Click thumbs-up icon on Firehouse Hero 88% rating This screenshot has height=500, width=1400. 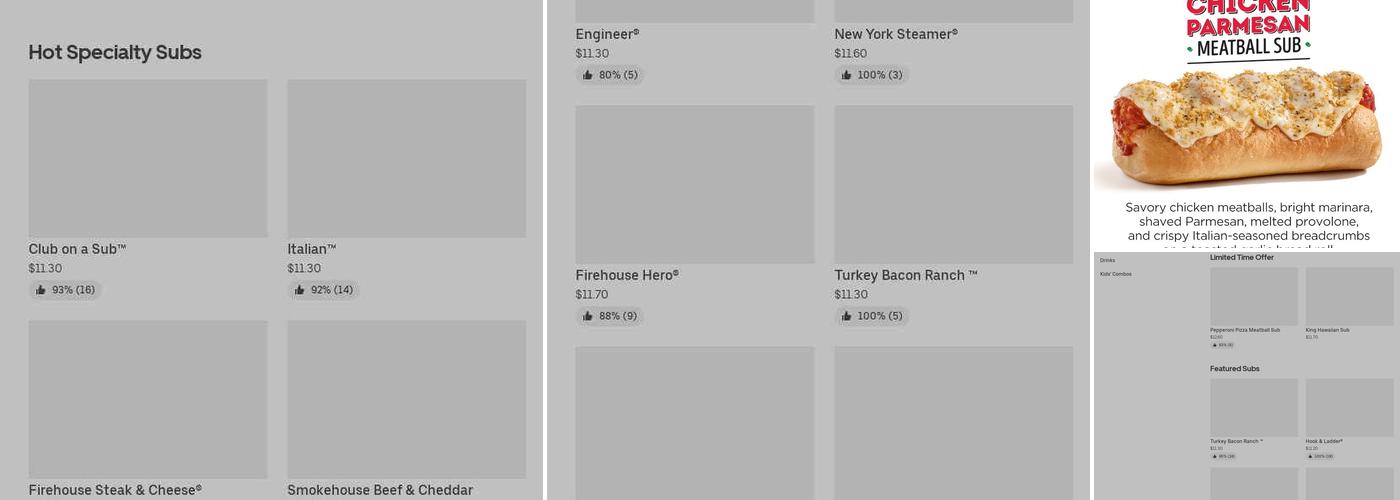coord(588,316)
